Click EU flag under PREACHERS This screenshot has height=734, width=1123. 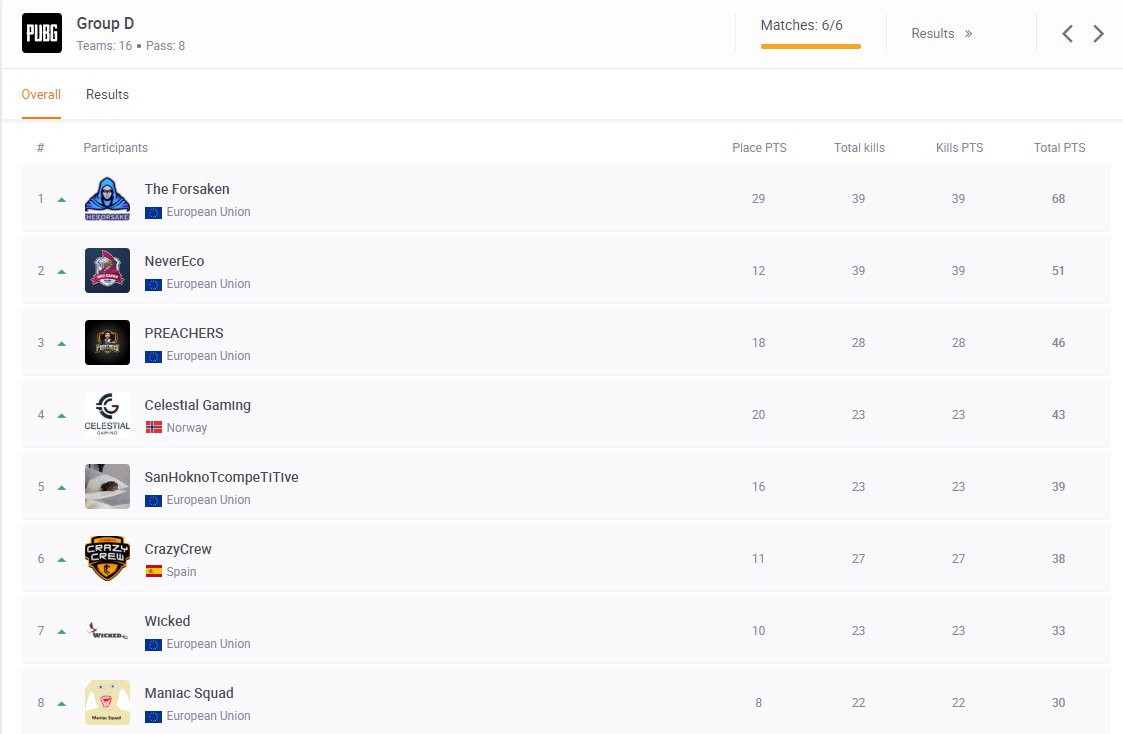click(x=153, y=356)
